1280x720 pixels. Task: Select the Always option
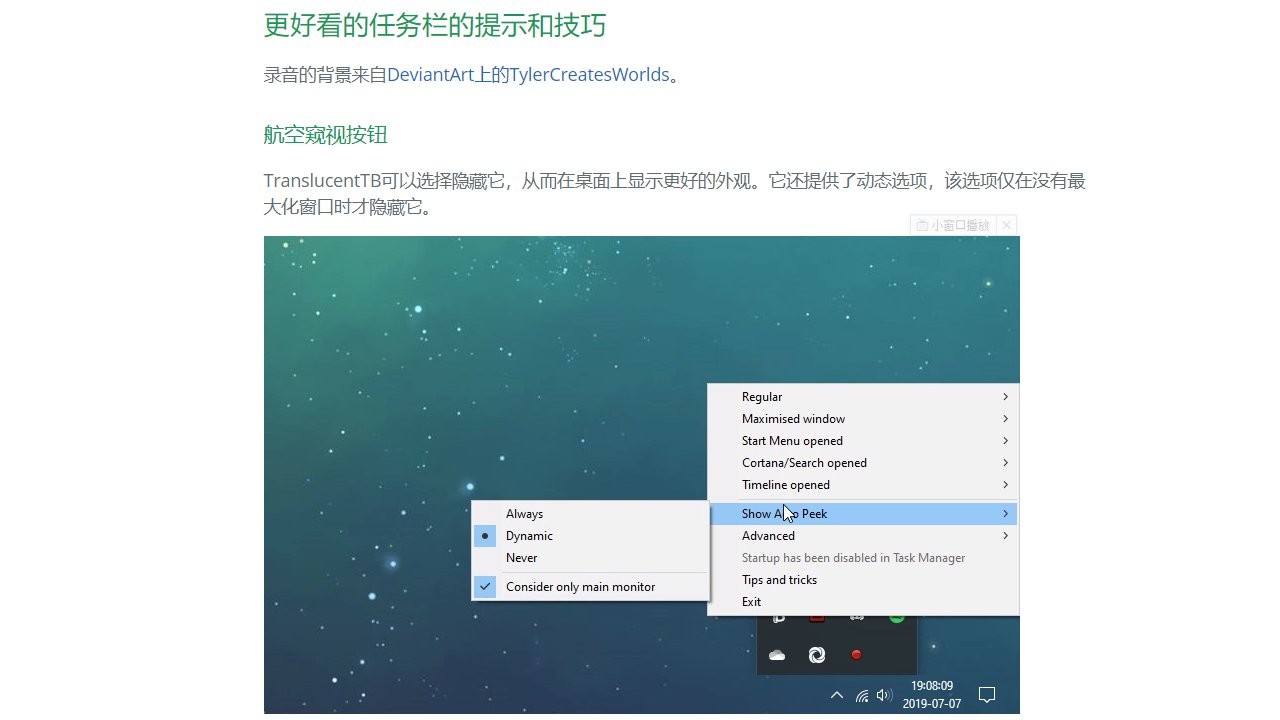click(590, 514)
